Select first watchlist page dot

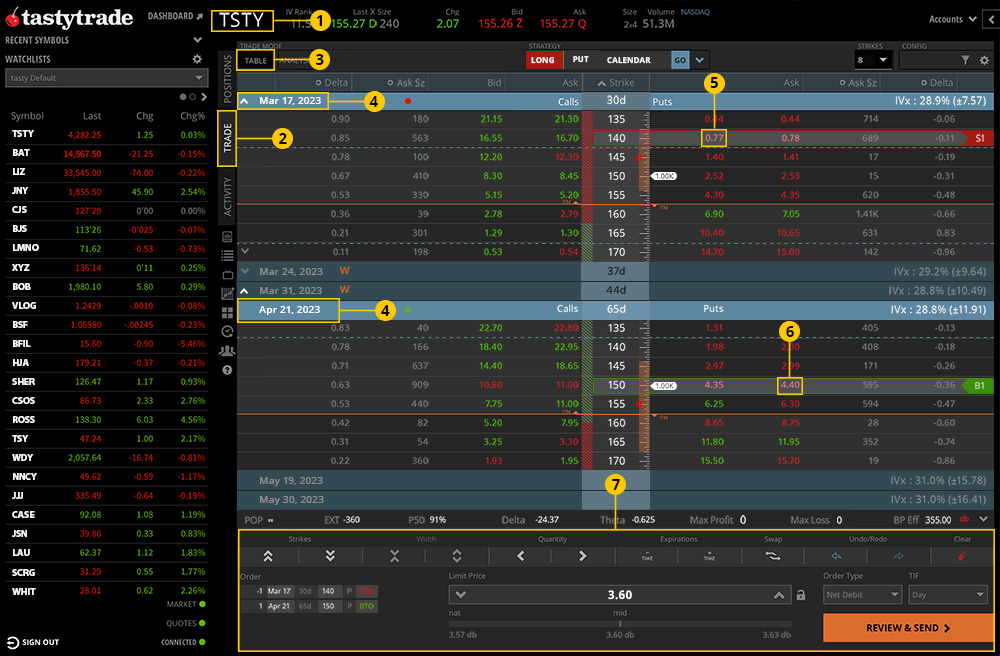tap(183, 97)
